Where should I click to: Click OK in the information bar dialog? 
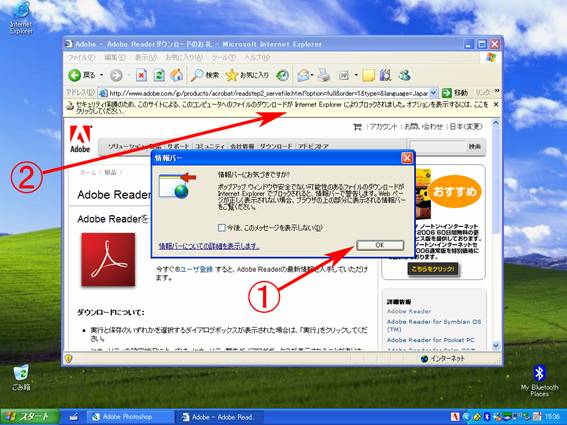coord(380,245)
